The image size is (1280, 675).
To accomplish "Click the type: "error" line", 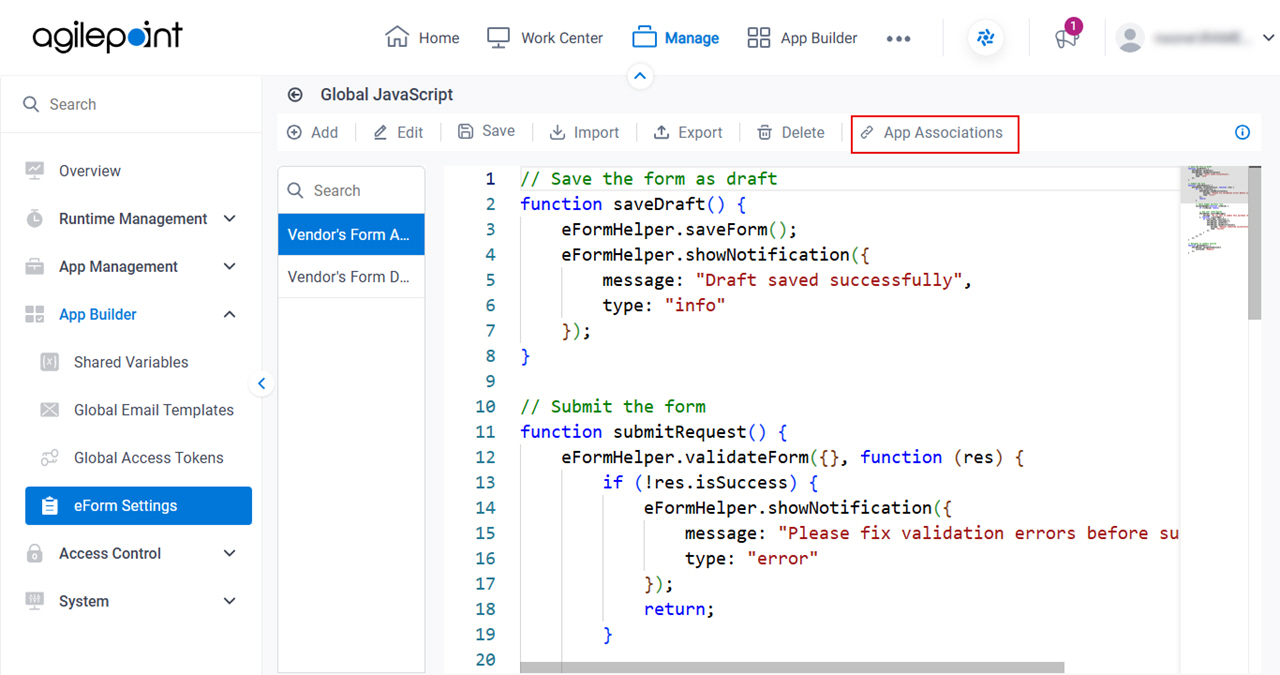I will 752,558.
